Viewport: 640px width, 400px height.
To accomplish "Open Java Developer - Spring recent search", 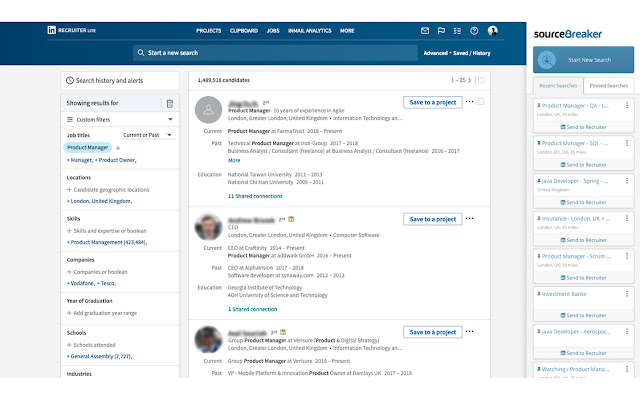I will (574, 181).
